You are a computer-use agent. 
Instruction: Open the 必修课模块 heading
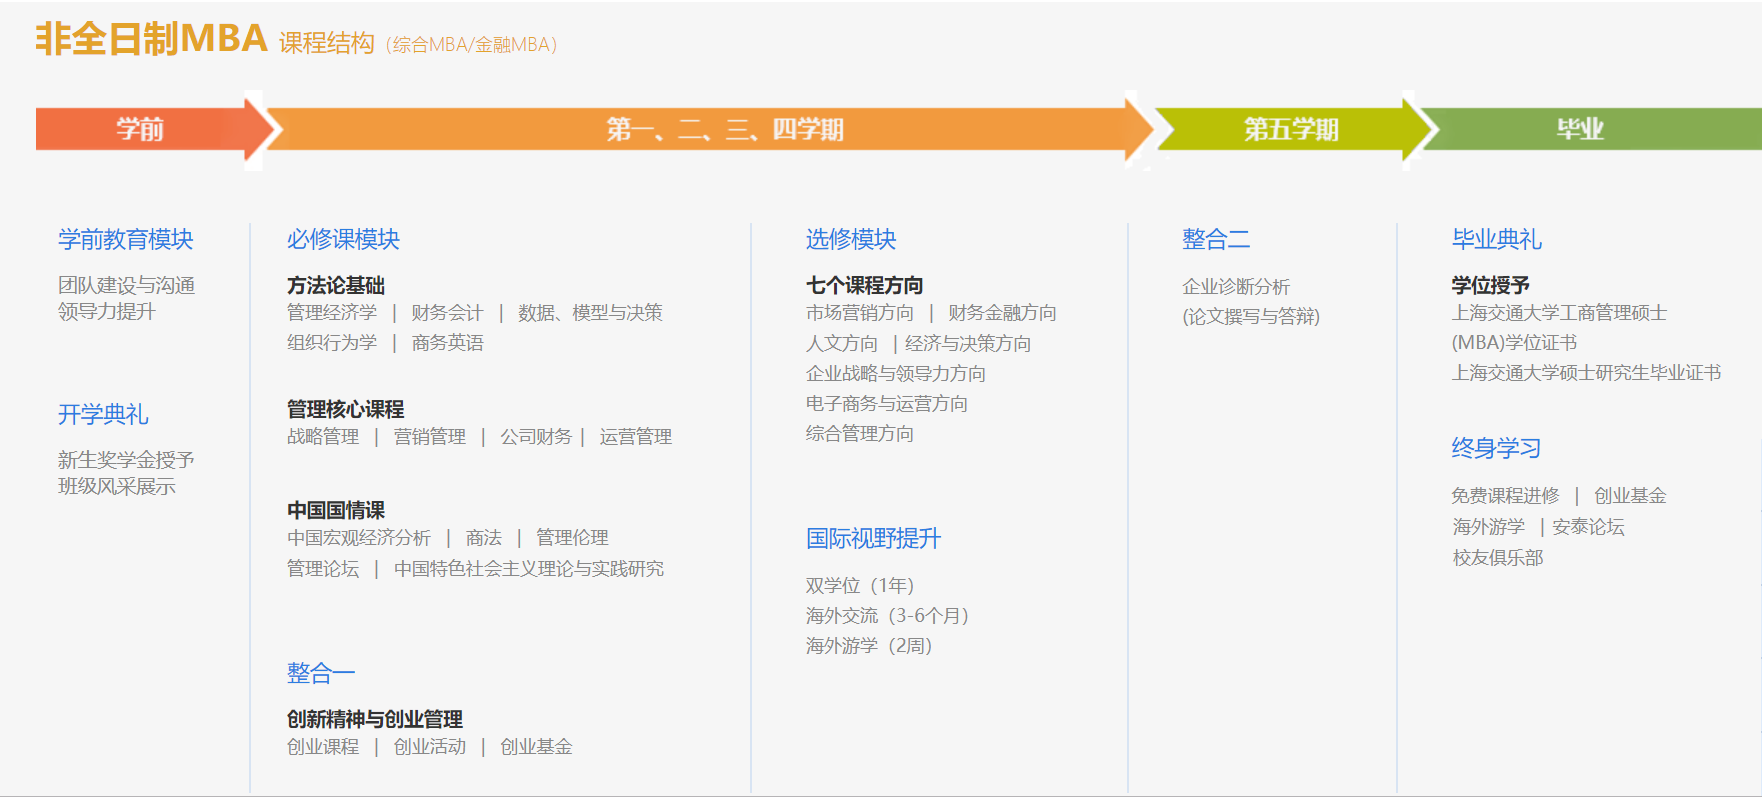pos(343,240)
